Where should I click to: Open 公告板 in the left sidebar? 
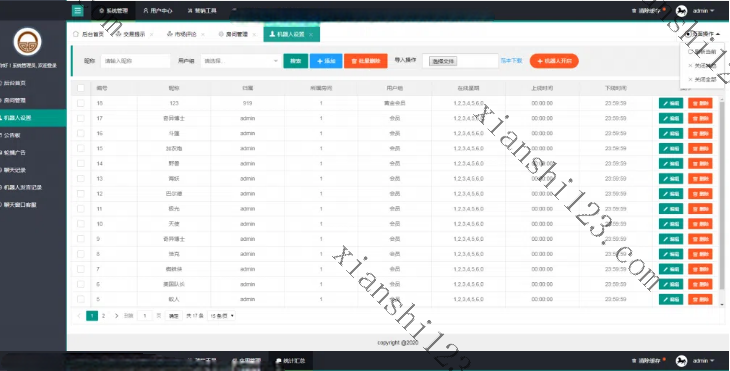pyautogui.click(x=12, y=135)
